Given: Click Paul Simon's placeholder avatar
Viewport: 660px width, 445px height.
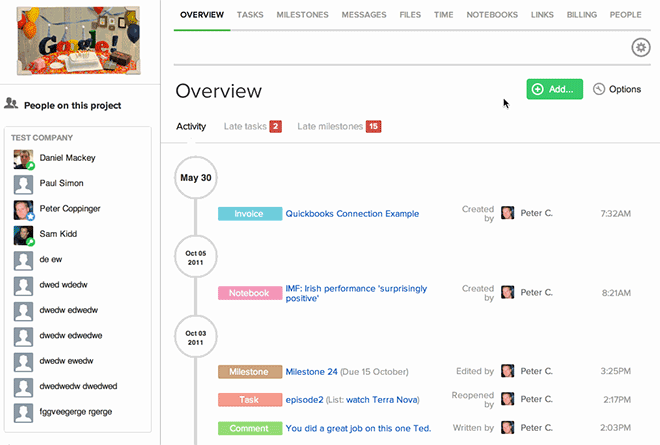Looking at the screenshot, I should [x=23, y=184].
